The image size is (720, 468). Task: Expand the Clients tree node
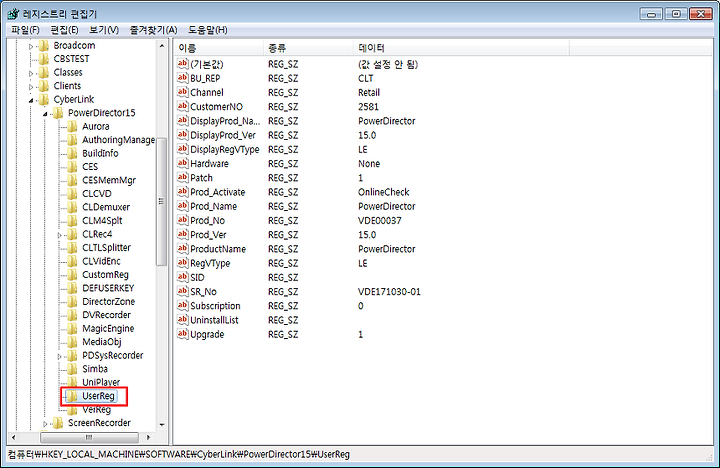[31, 86]
